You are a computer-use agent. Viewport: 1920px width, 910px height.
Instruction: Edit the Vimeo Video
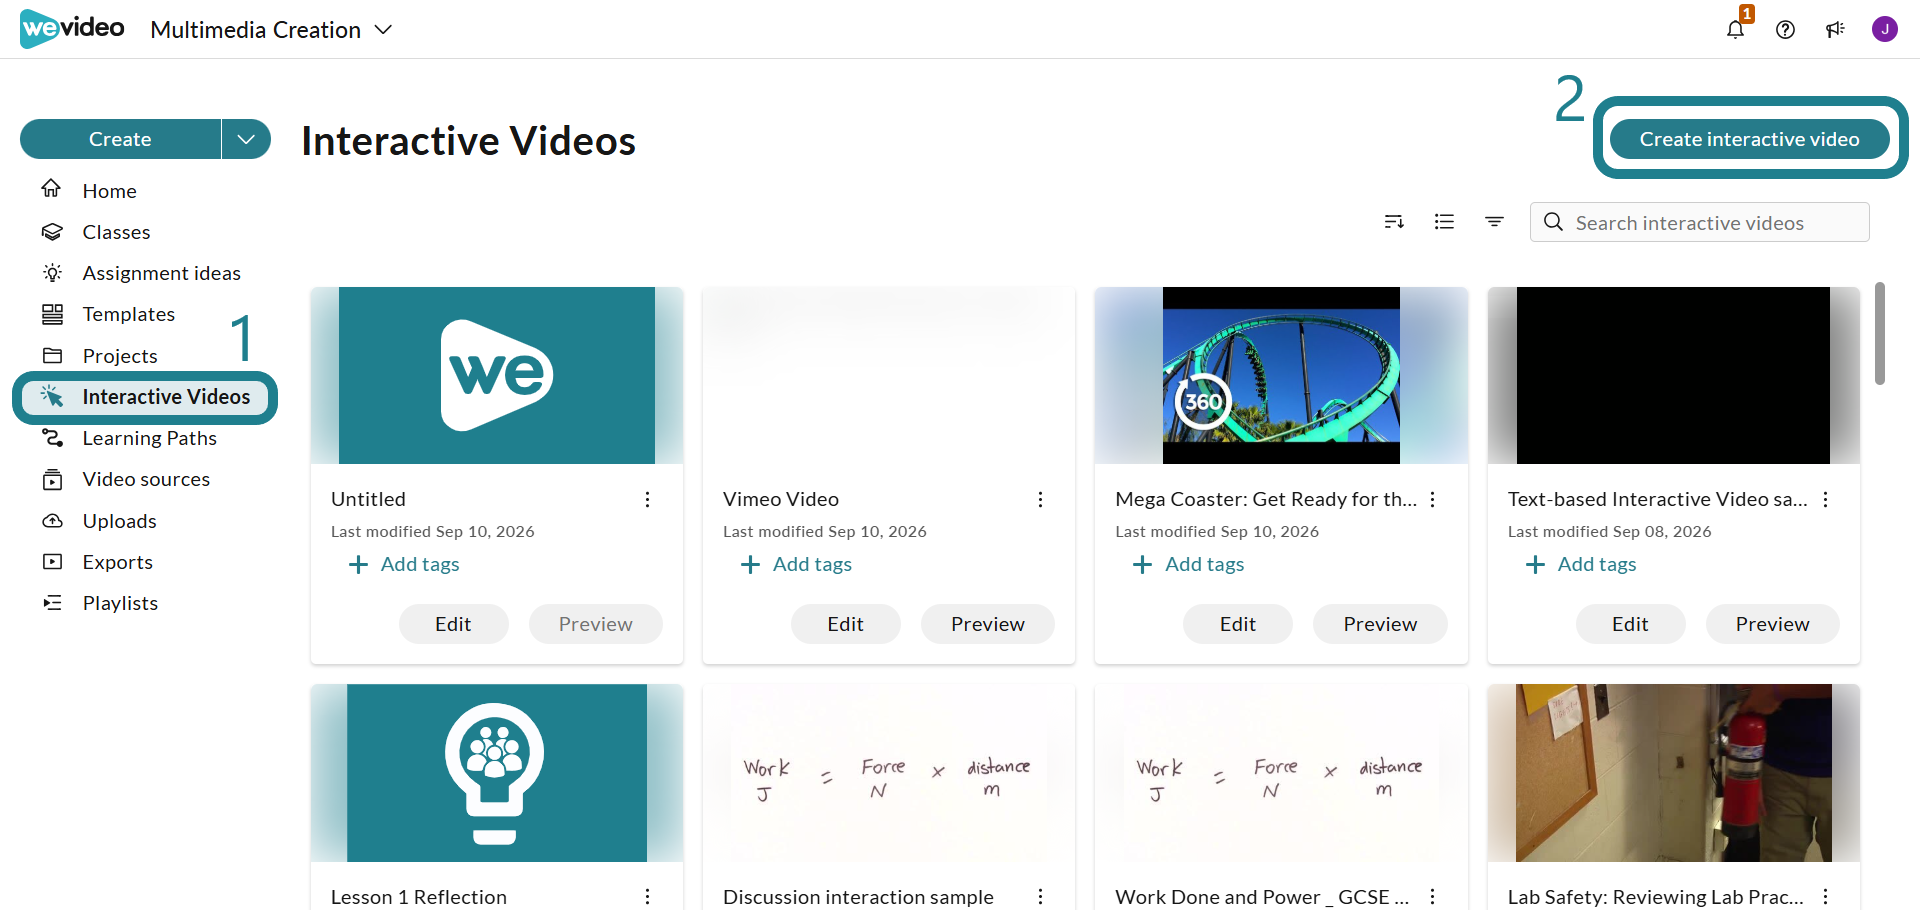[x=845, y=624]
